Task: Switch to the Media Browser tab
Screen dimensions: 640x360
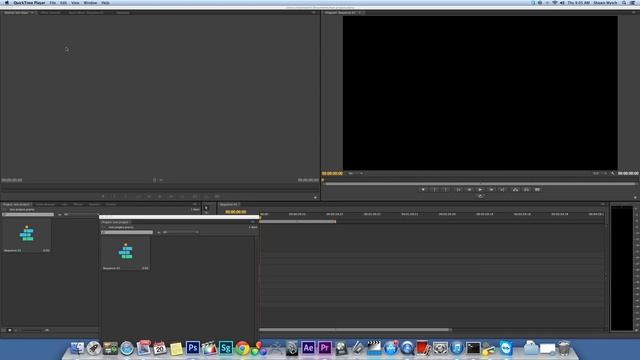Action: pos(45,204)
